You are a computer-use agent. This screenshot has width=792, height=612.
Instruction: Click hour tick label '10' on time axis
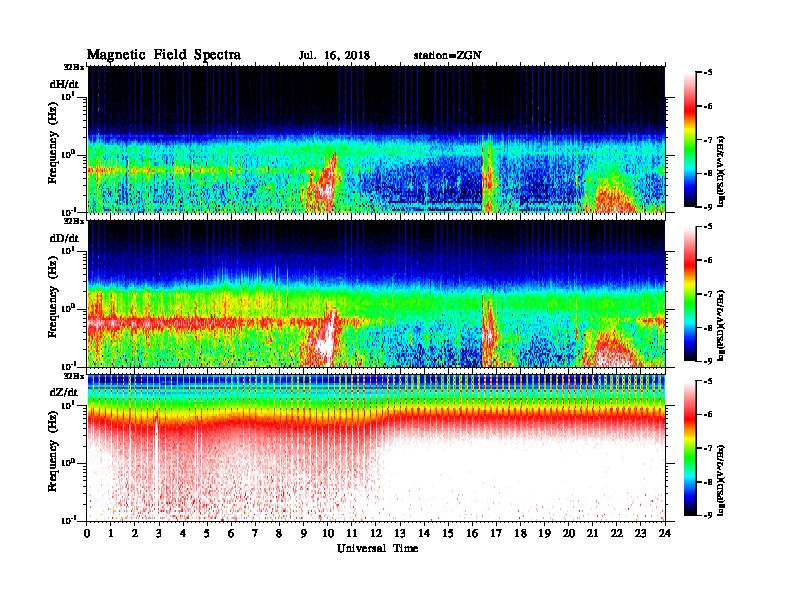click(x=328, y=534)
